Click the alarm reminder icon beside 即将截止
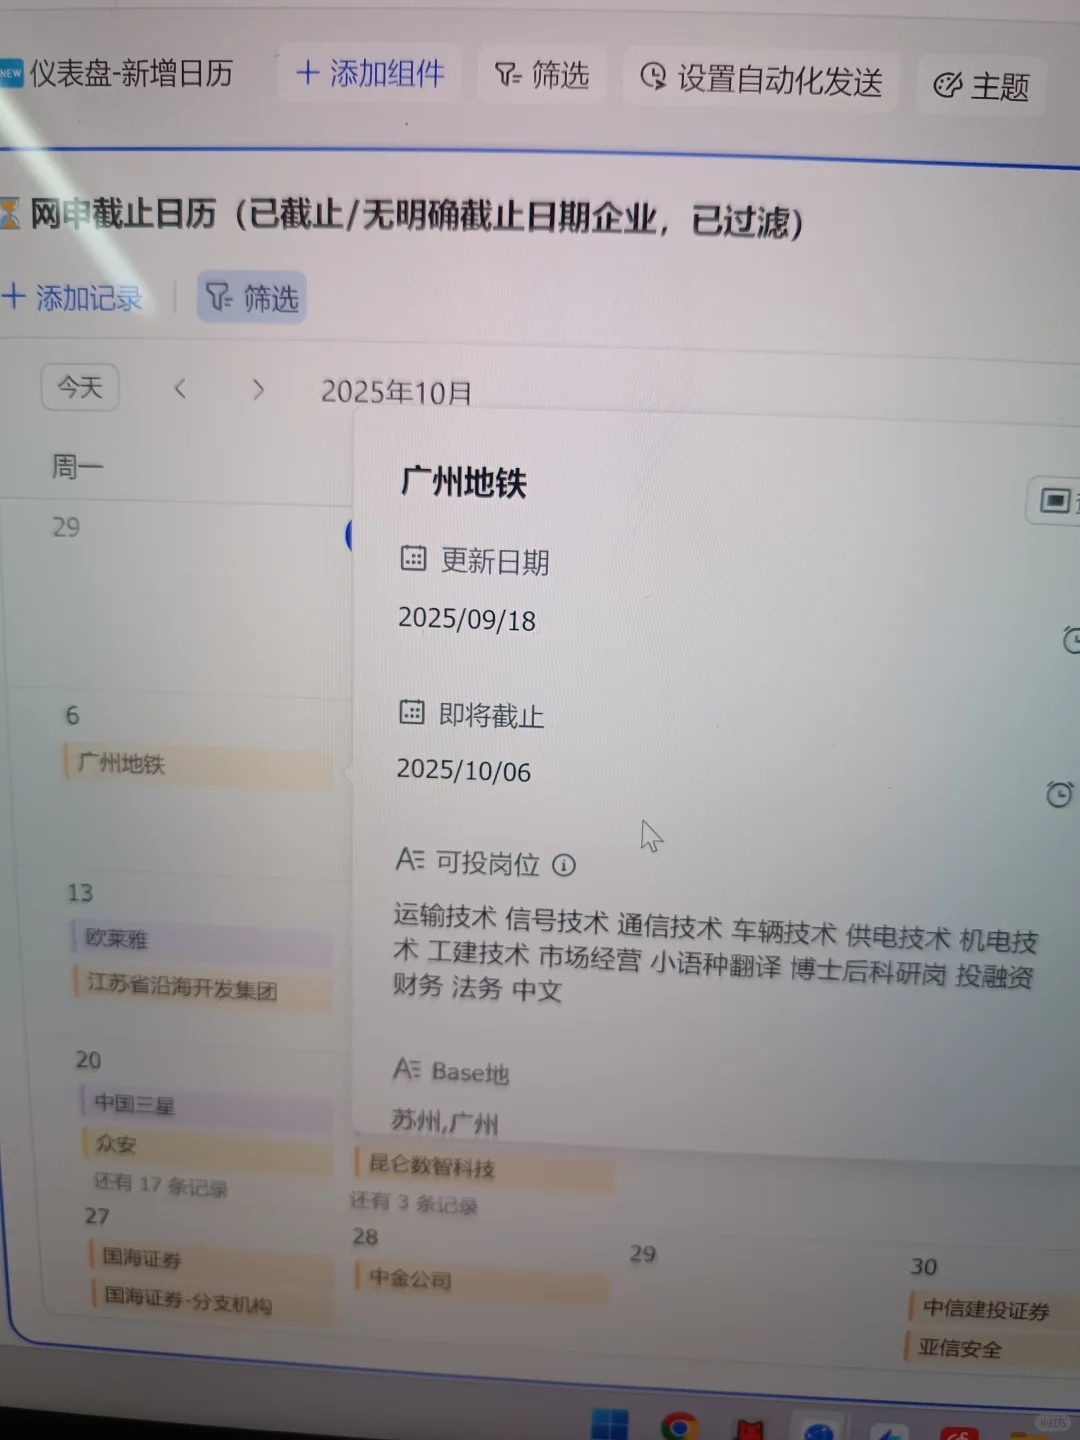Image resolution: width=1080 pixels, height=1440 pixels. click(1059, 794)
